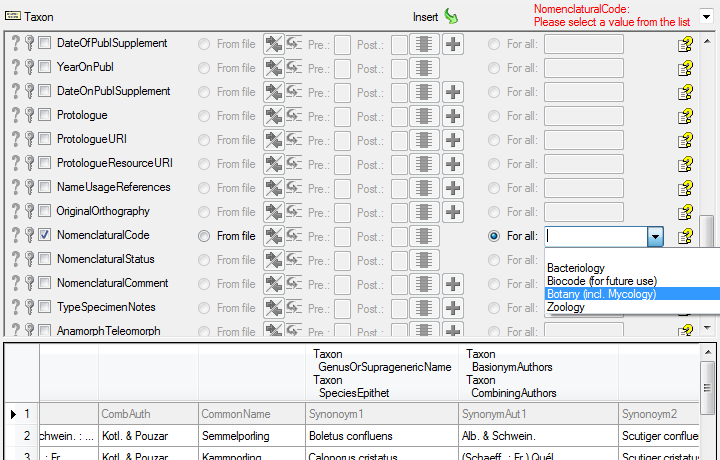Enable the Protologue checkbox
The height and width of the screenshot is (460, 720).
45,116
